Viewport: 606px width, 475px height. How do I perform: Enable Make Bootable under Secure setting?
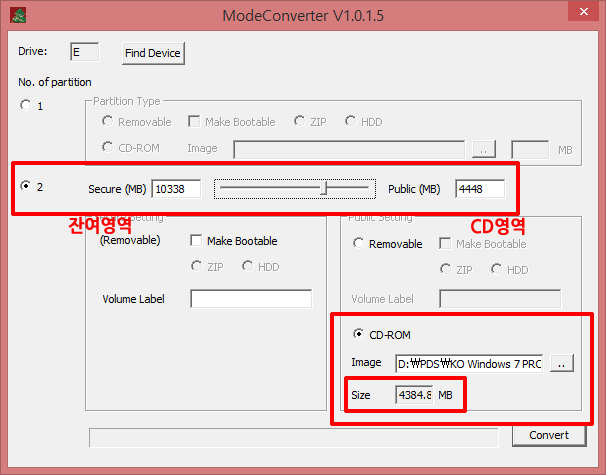(x=196, y=241)
